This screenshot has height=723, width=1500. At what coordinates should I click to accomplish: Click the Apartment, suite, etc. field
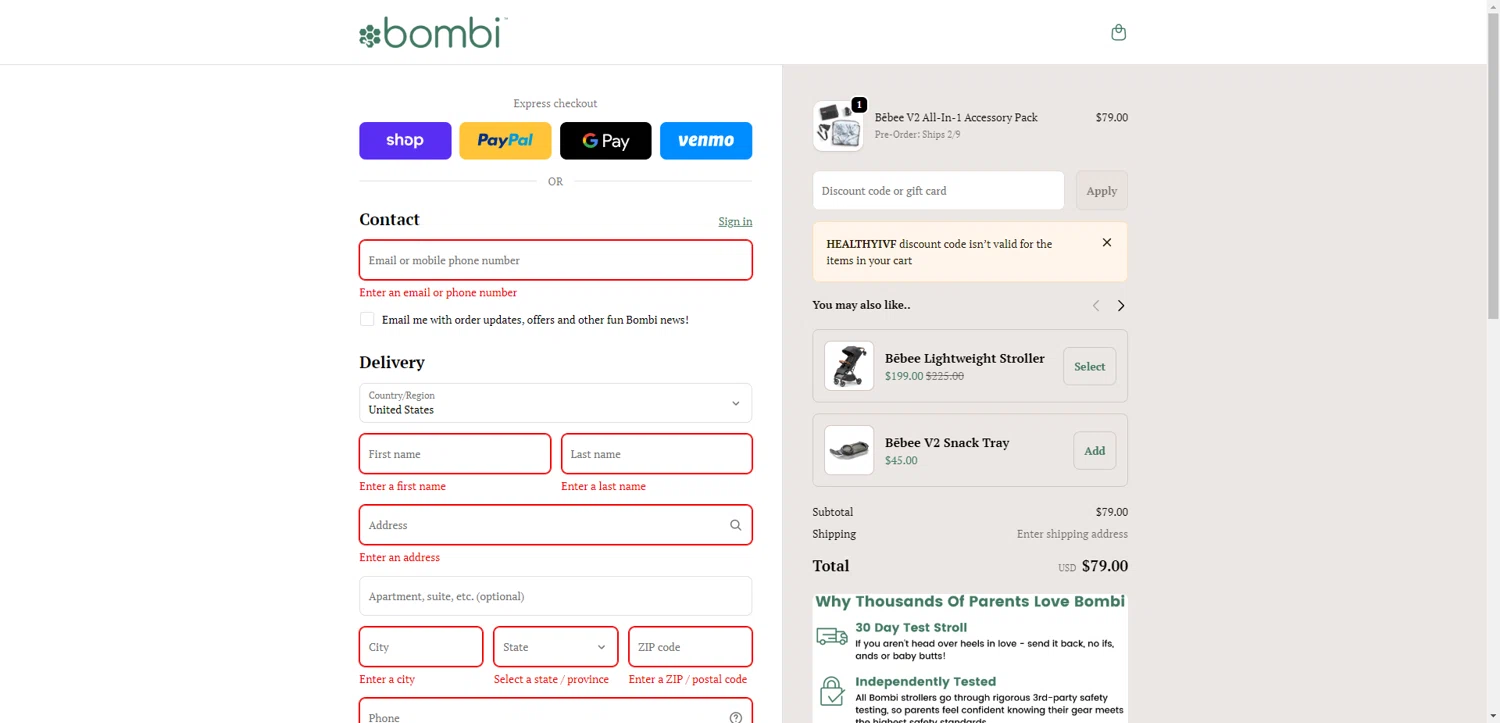(555, 596)
